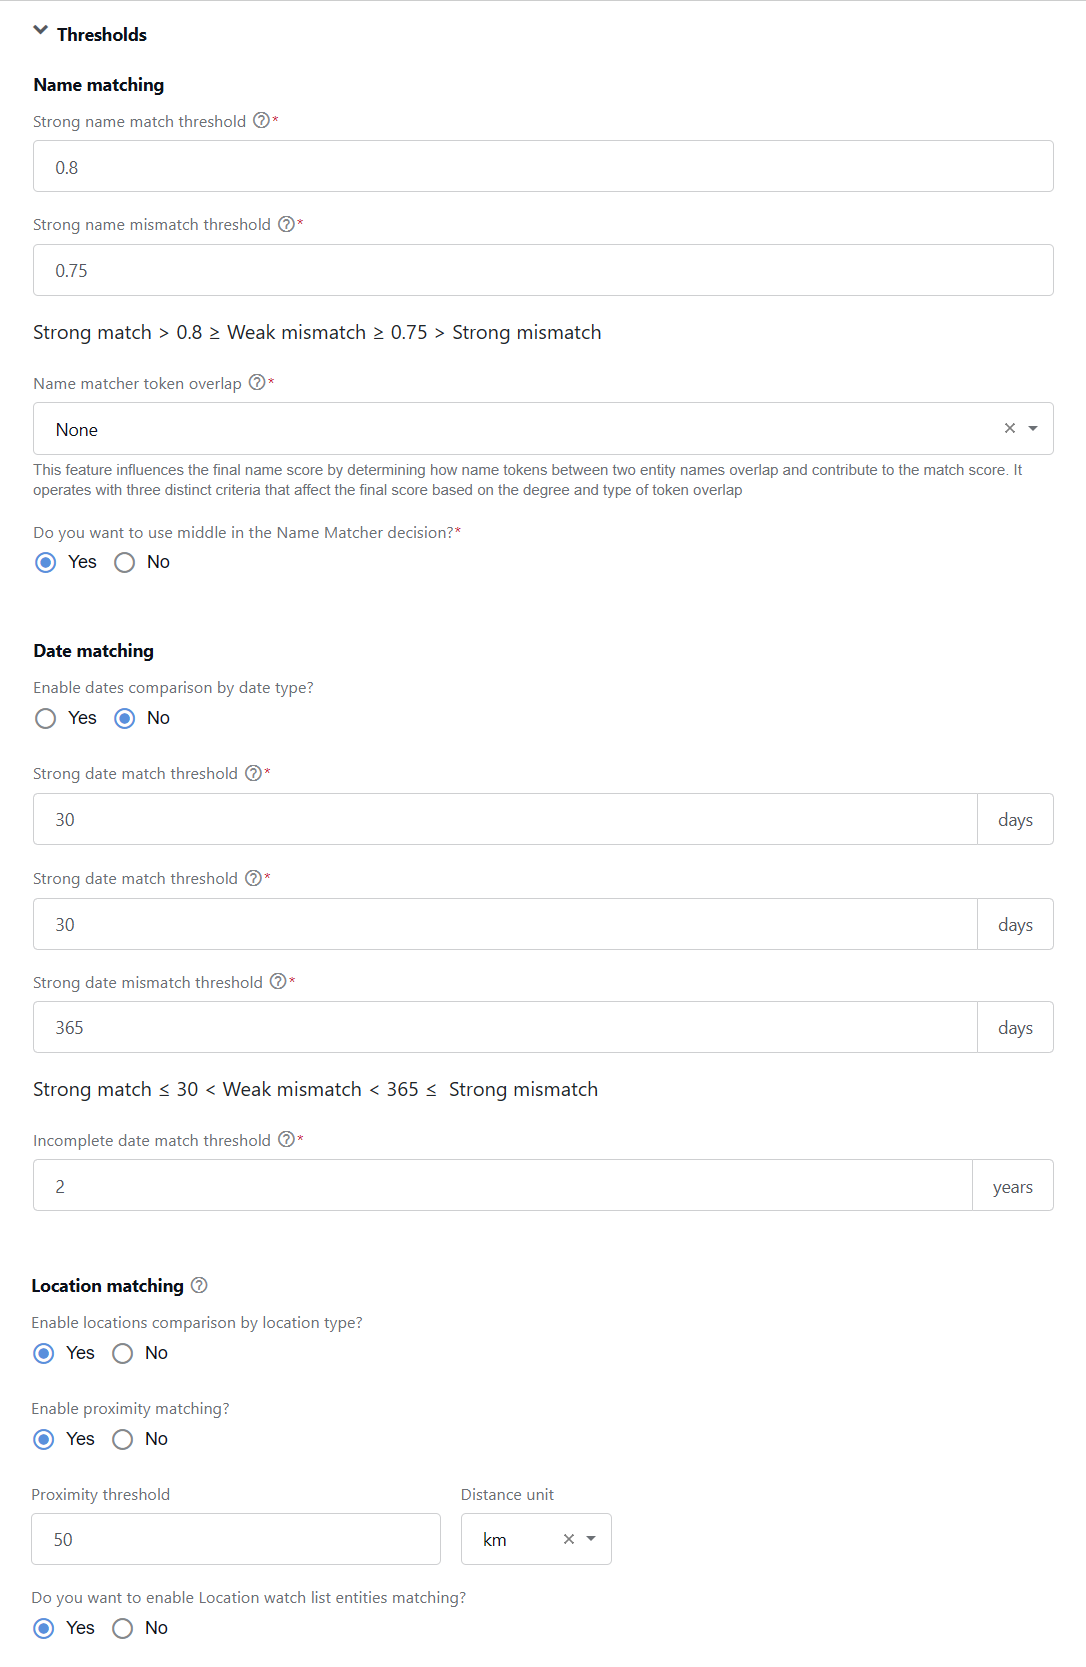The width and height of the screenshot is (1086, 1667).
Task: Open the Name matcher token overlap dropdown
Action: [1033, 428]
